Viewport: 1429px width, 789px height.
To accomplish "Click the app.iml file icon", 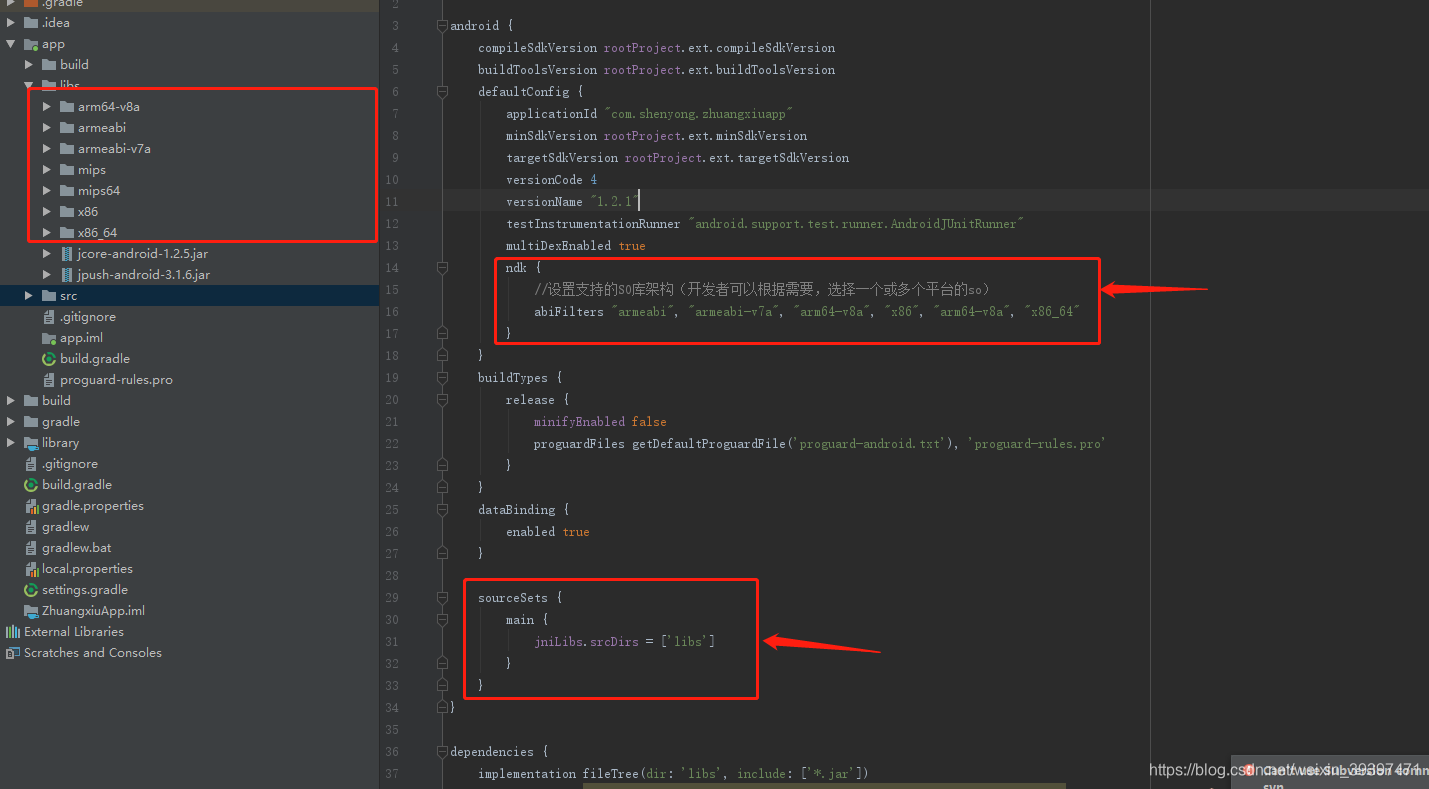I will (49, 337).
